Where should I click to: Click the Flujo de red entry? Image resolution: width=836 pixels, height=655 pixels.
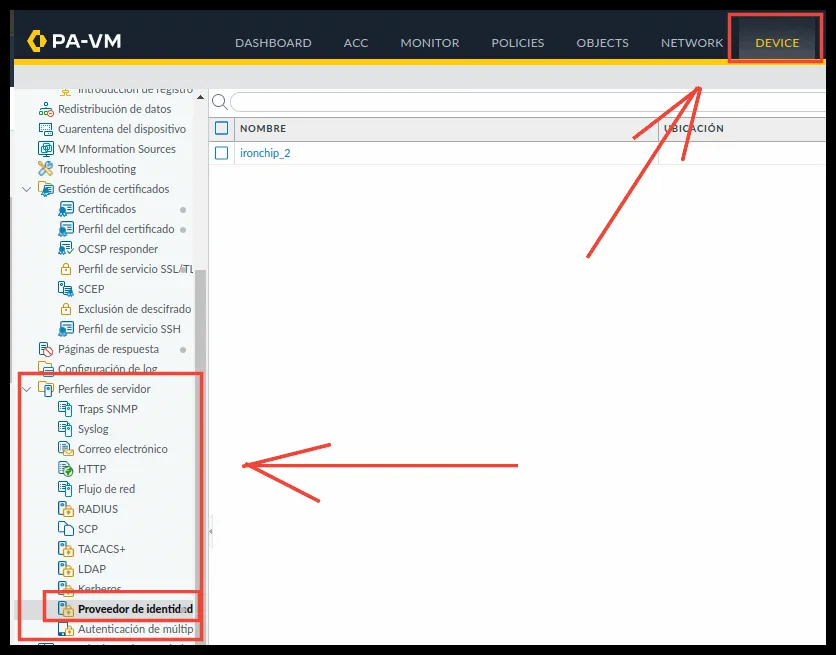[107, 489]
